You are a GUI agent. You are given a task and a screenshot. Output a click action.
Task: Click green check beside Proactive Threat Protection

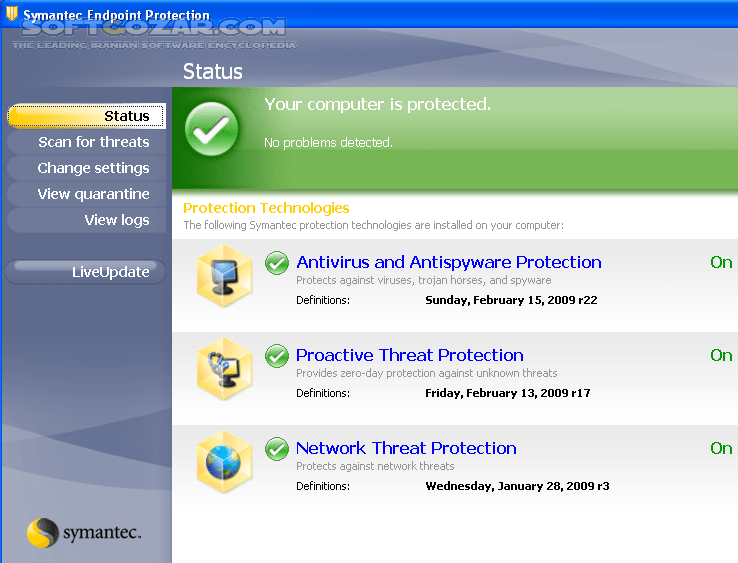click(277, 356)
